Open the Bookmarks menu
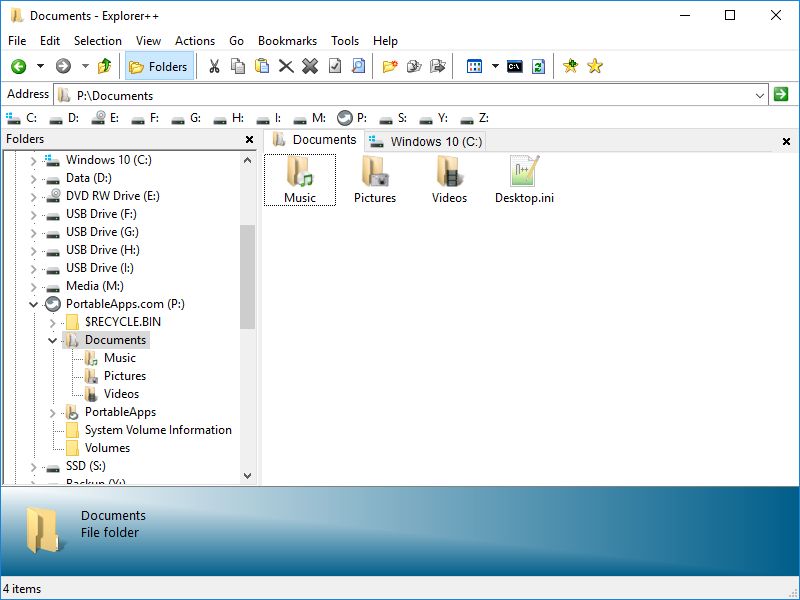Image resolution: width=800 pixels, height=600 pixels. (x=287, y=41)
